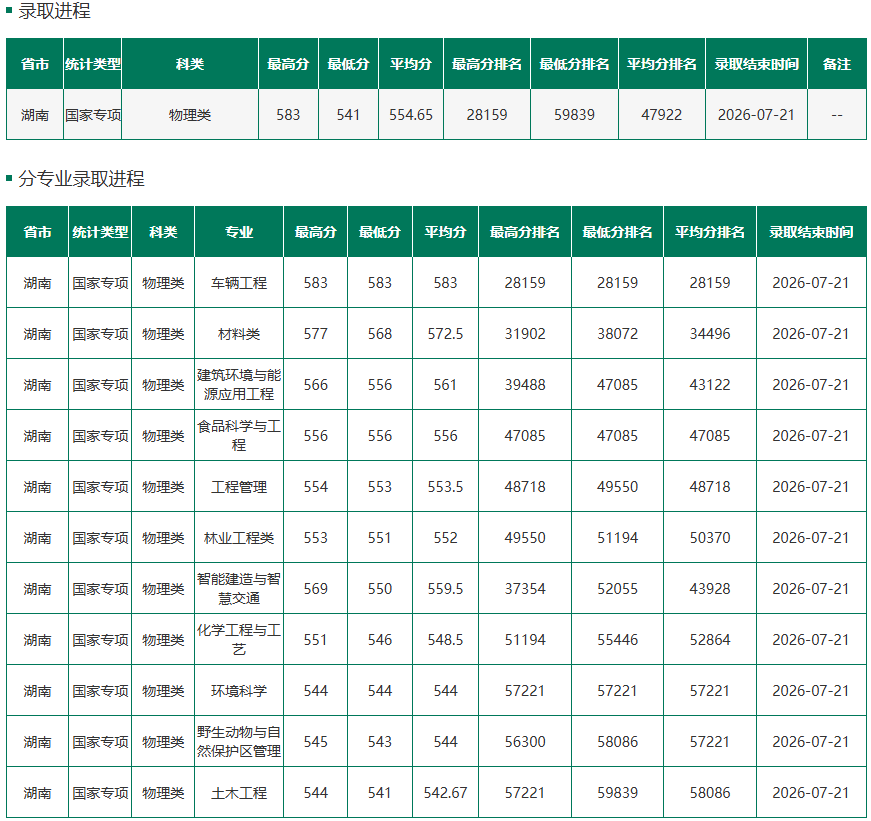Click summary table average rank 47922

tap(661, 115)
